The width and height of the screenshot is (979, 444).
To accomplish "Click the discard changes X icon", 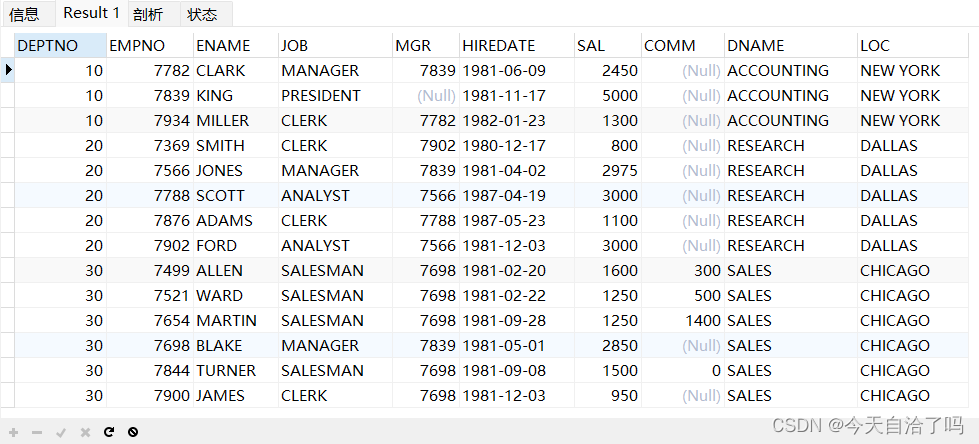I will click(x=85, y=432).
